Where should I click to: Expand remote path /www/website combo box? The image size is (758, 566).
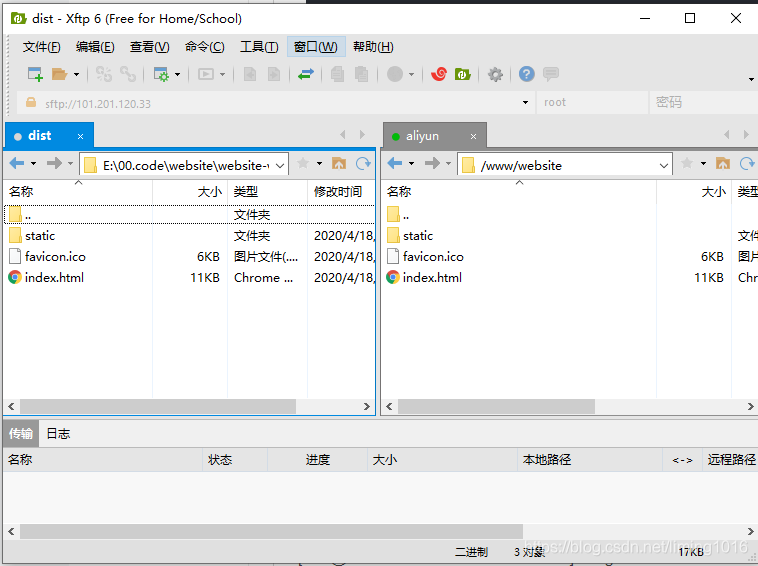click(x=664, y=166)
